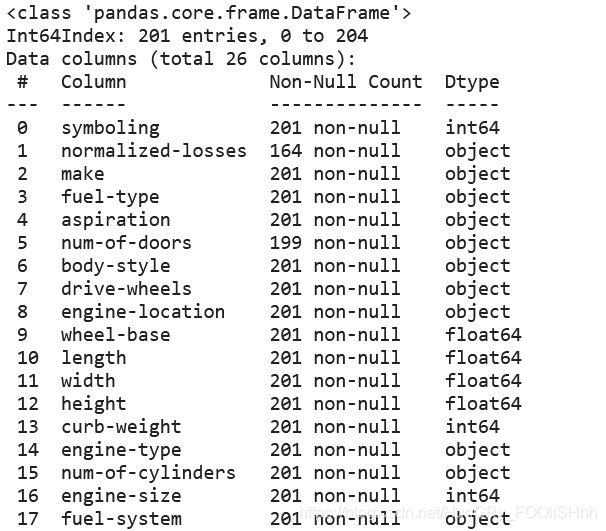This screenshot has width=606, height=531.
Task: Click the '164 non-null' count value
Action: (335, 150)
